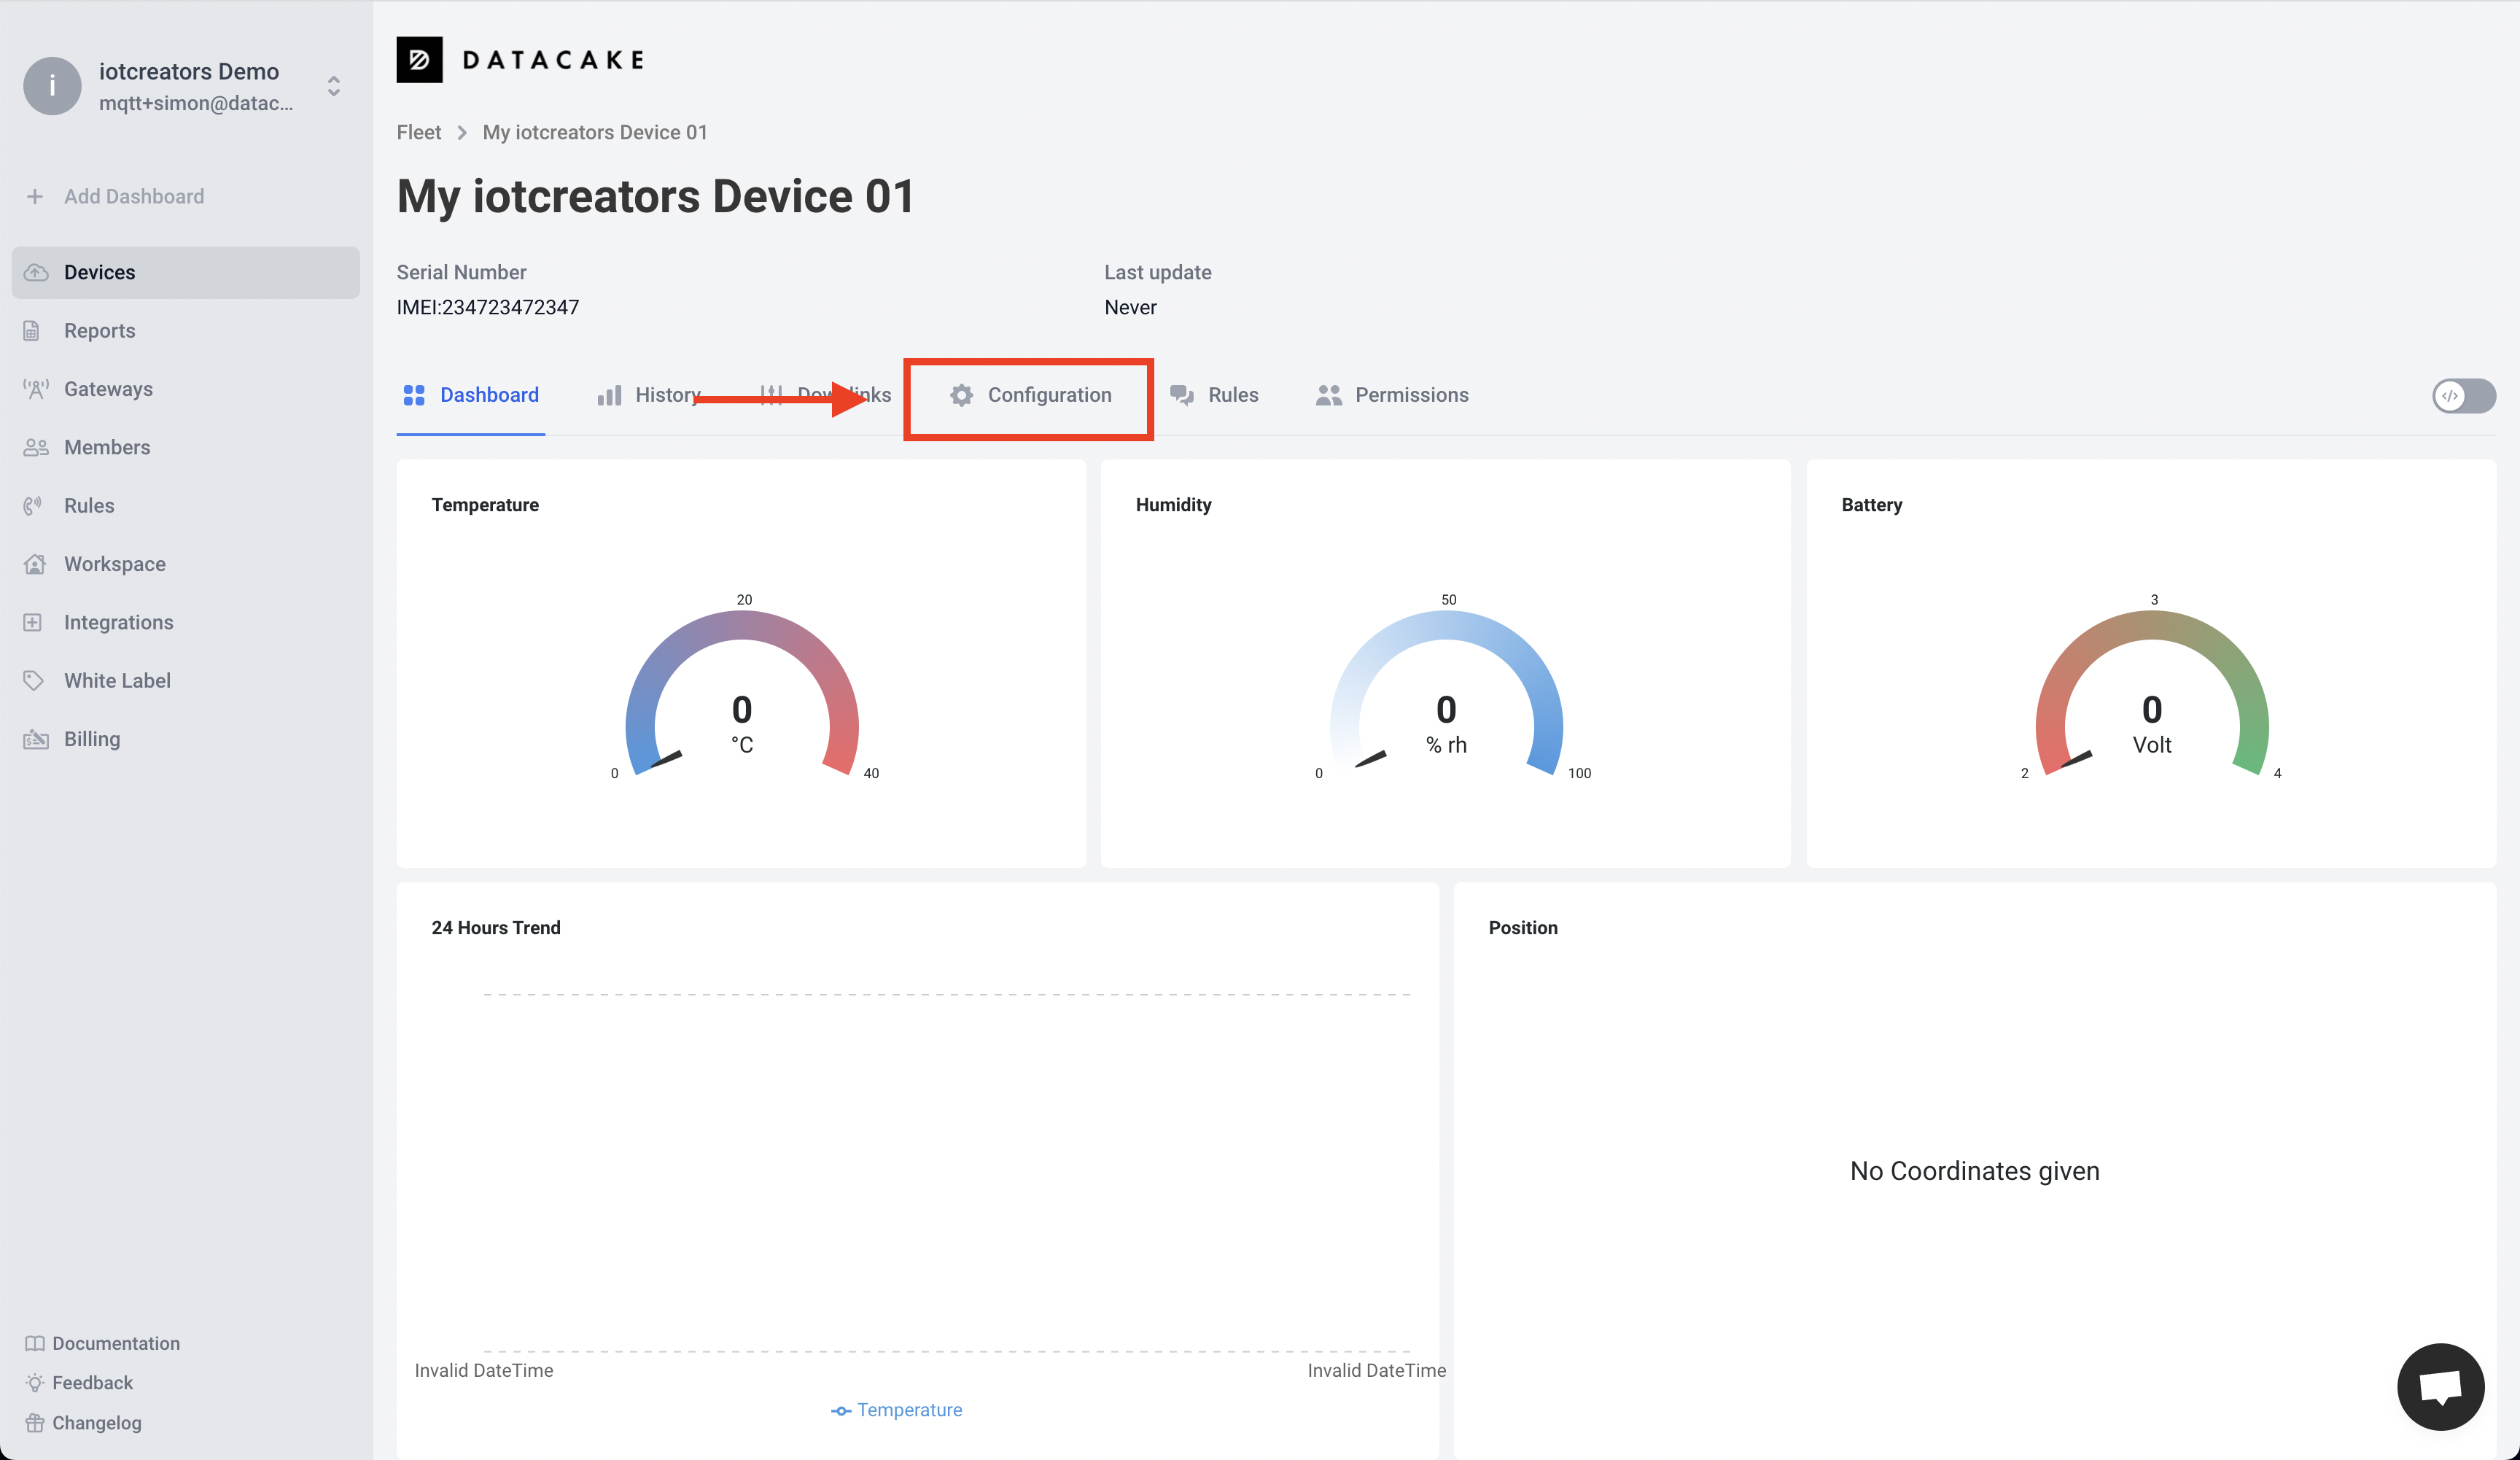Viewport: 2520px width, 1460px height.
Task: Open the Configuration tab
Action: (x=1031, y=395)
